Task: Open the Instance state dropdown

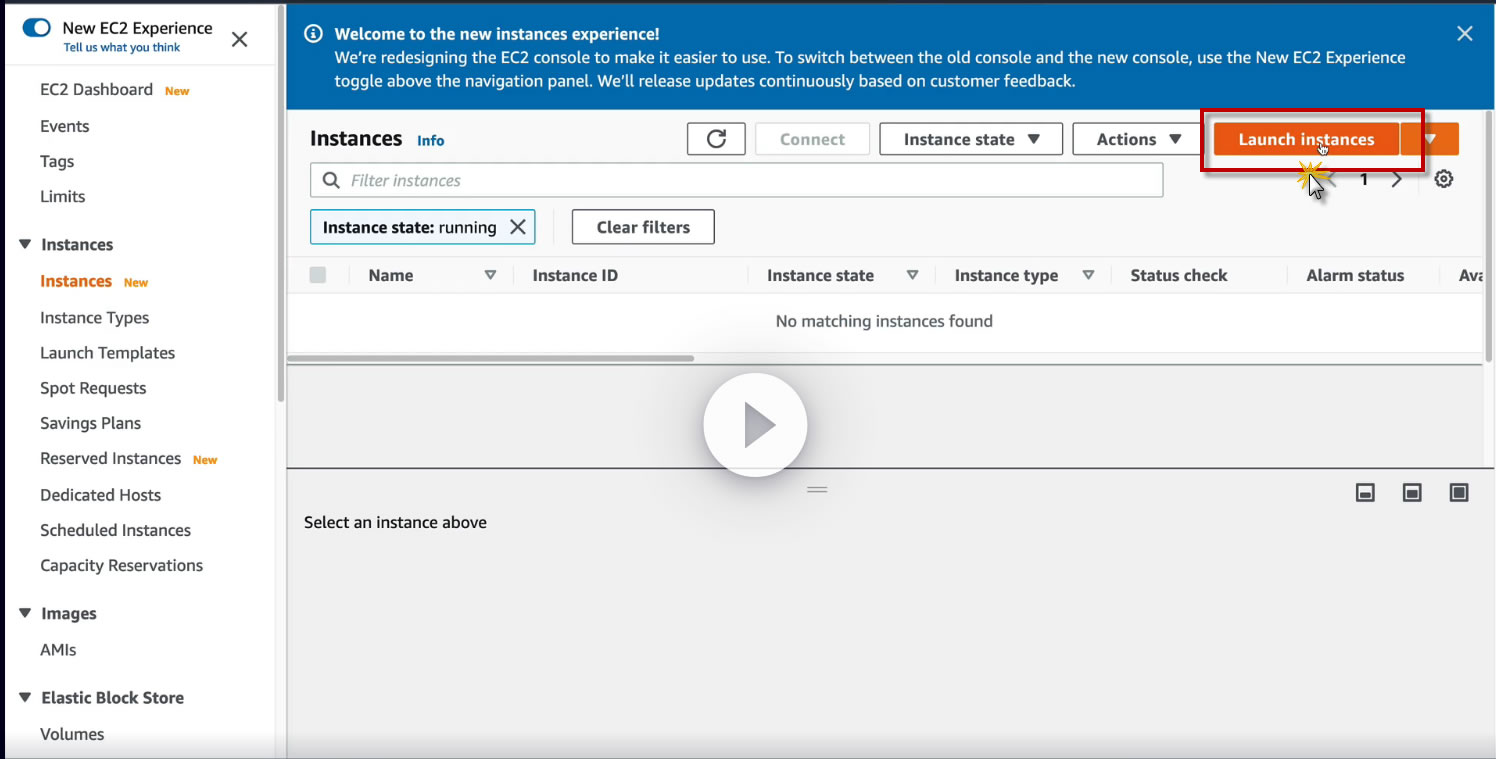Action: click(971, 139)
